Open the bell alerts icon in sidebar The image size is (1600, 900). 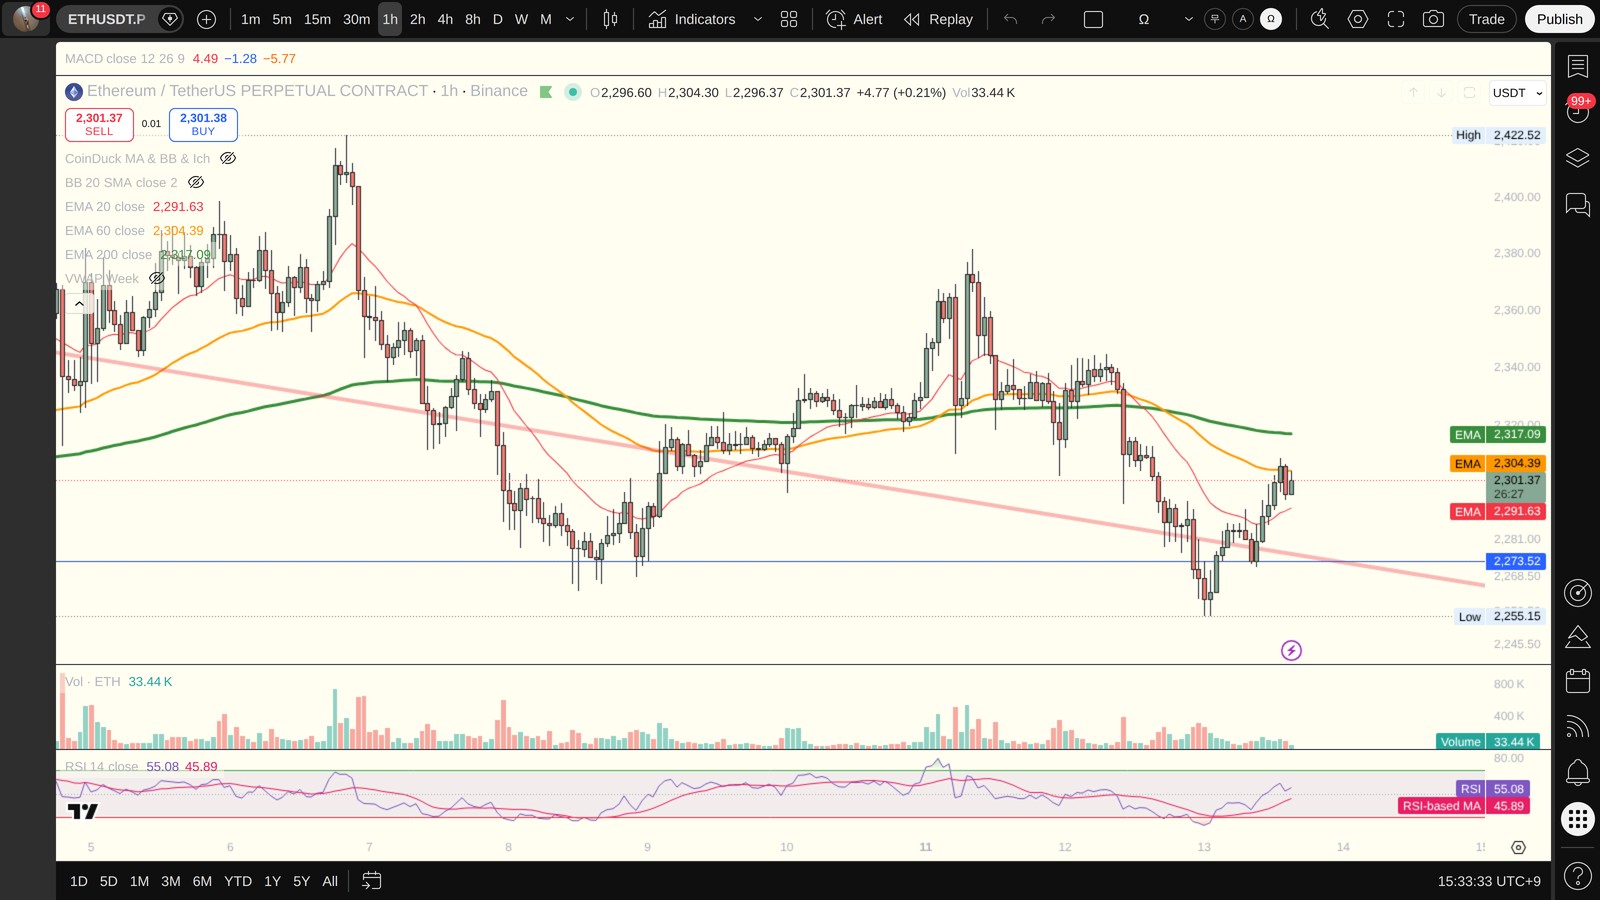[x=1578, y=771]
